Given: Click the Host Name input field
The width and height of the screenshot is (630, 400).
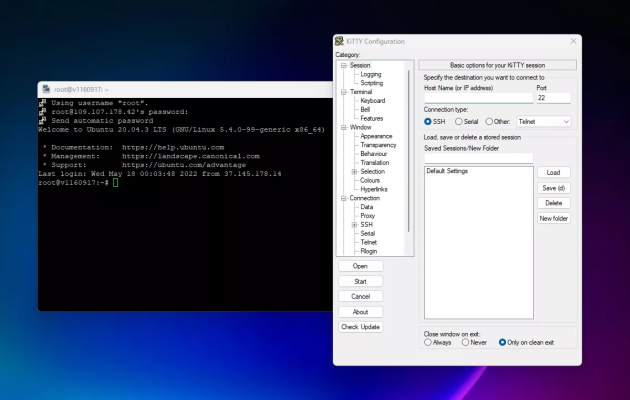Looking at the screenshot, I should pos(477,98).
